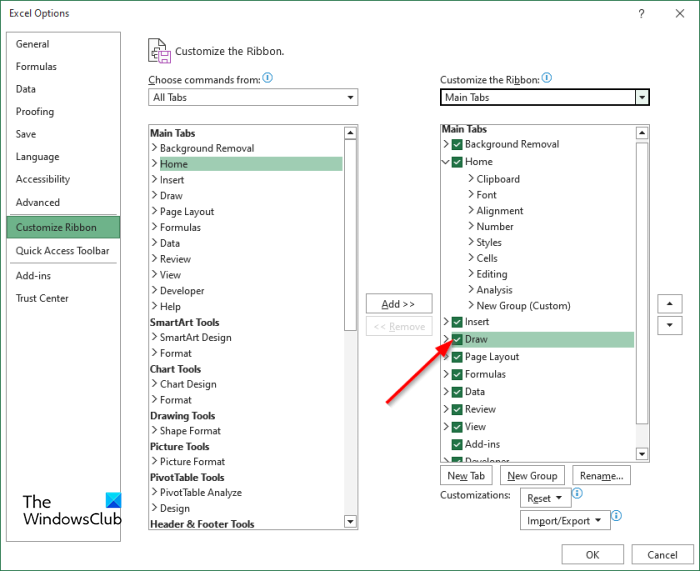Click the New Tab button
This screenshot has width=700, height=571.
(466, 476)
